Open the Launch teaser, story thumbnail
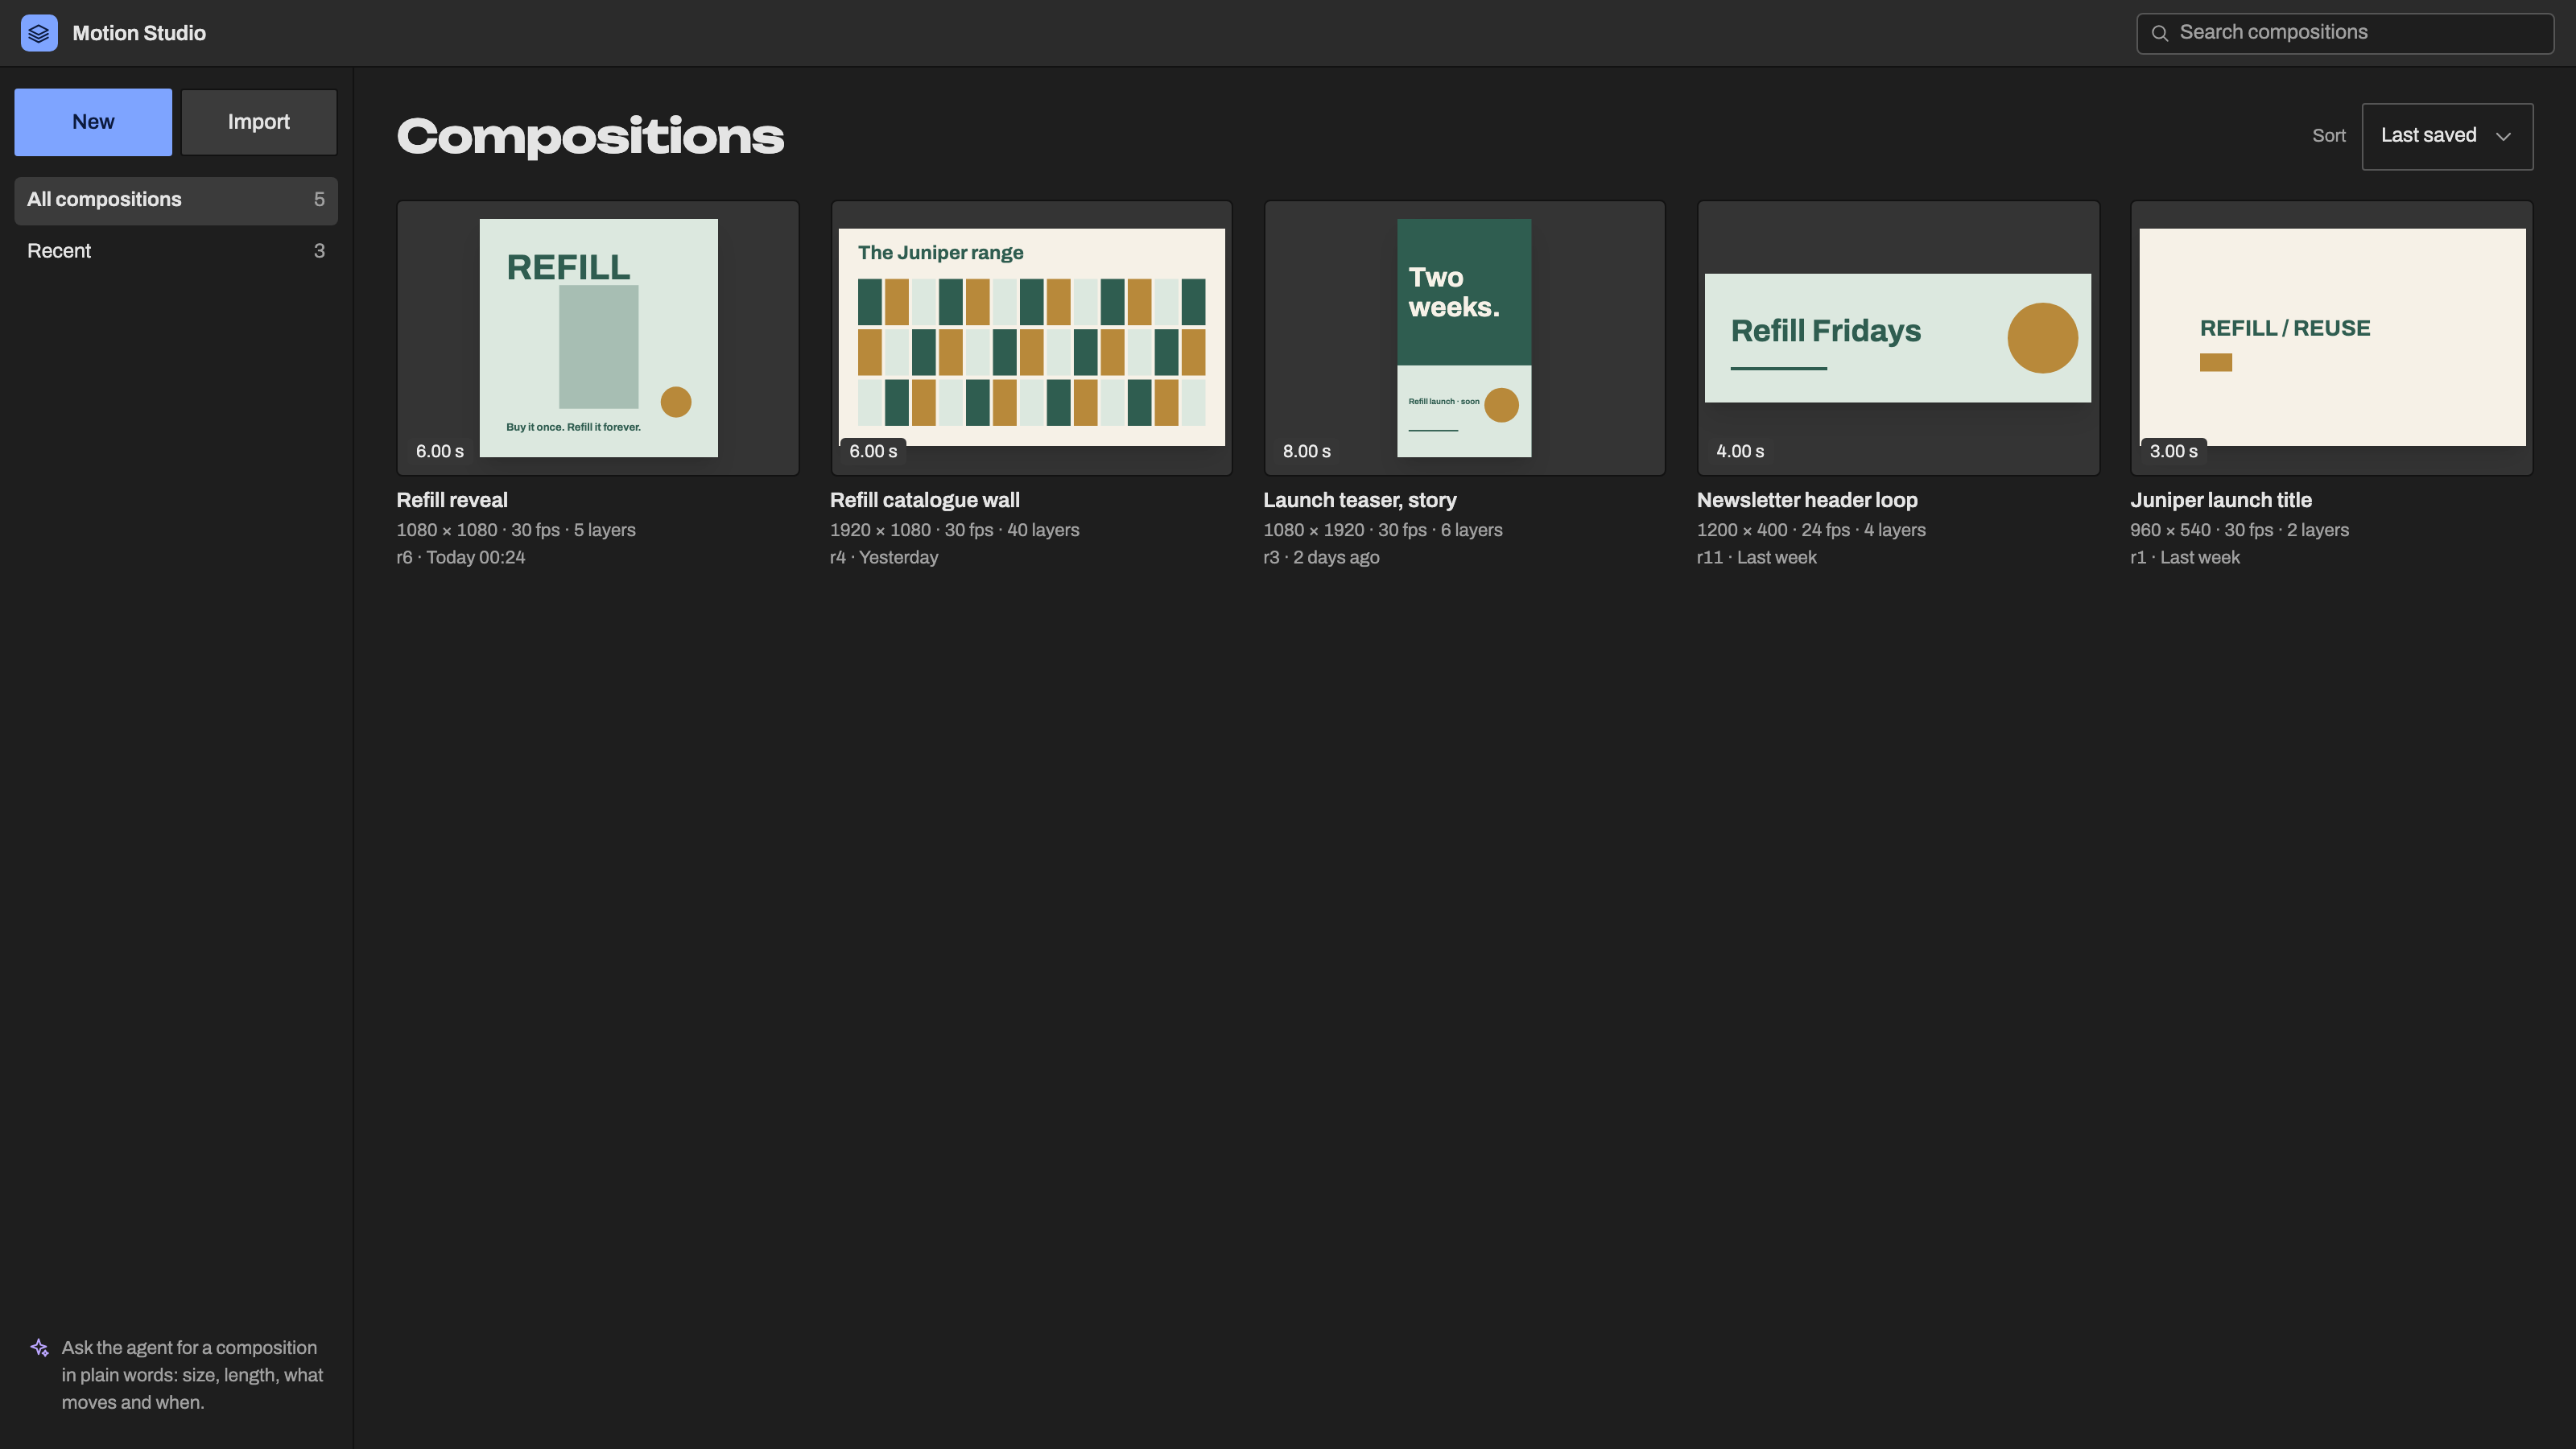 pos(1464,338)
